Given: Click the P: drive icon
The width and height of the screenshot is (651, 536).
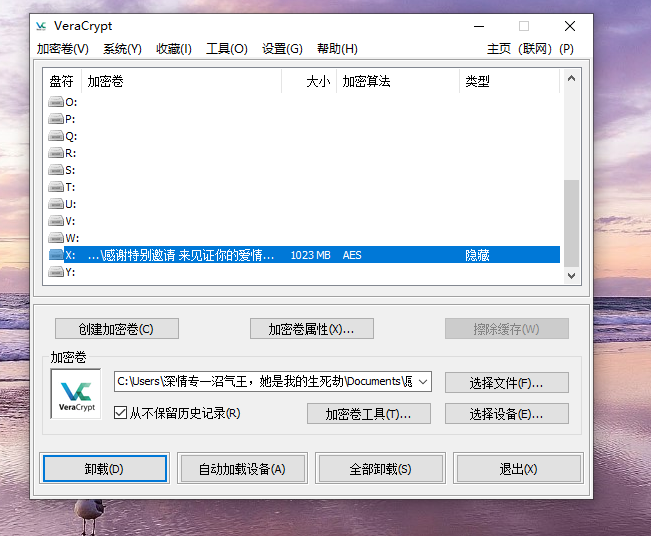Looking at the screenshot, I should [56, 119].
